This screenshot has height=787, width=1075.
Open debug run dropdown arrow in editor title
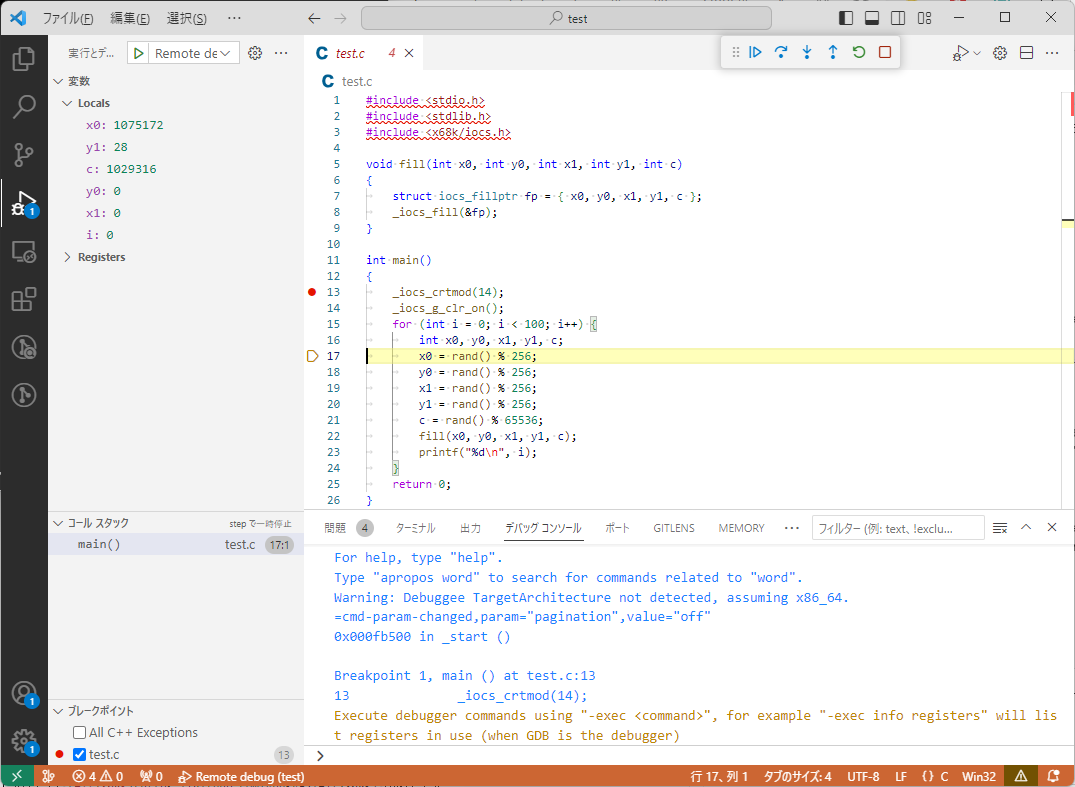pyautogui.click(x=978, y=53)
